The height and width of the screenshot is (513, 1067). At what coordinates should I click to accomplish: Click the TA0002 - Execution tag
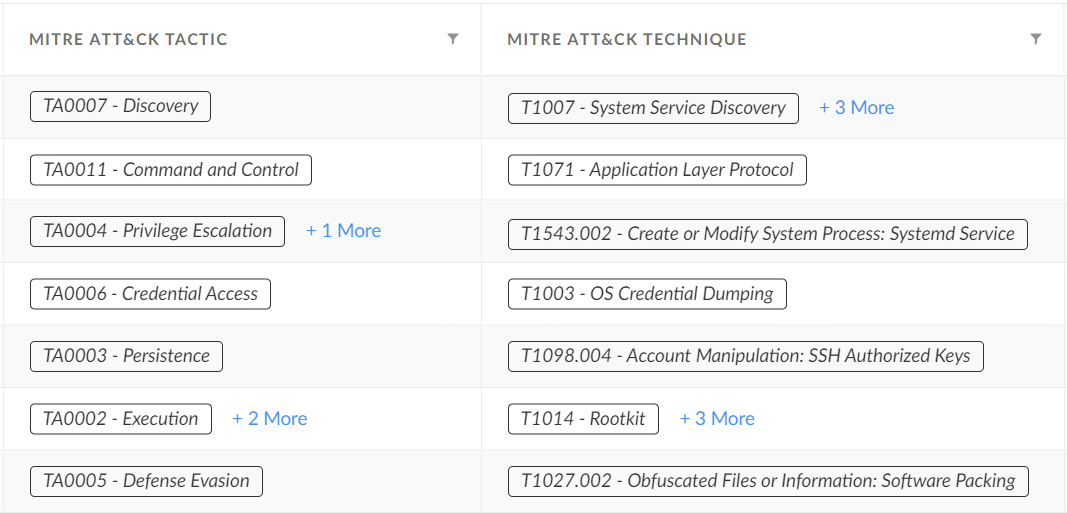(x=120, y=419)
